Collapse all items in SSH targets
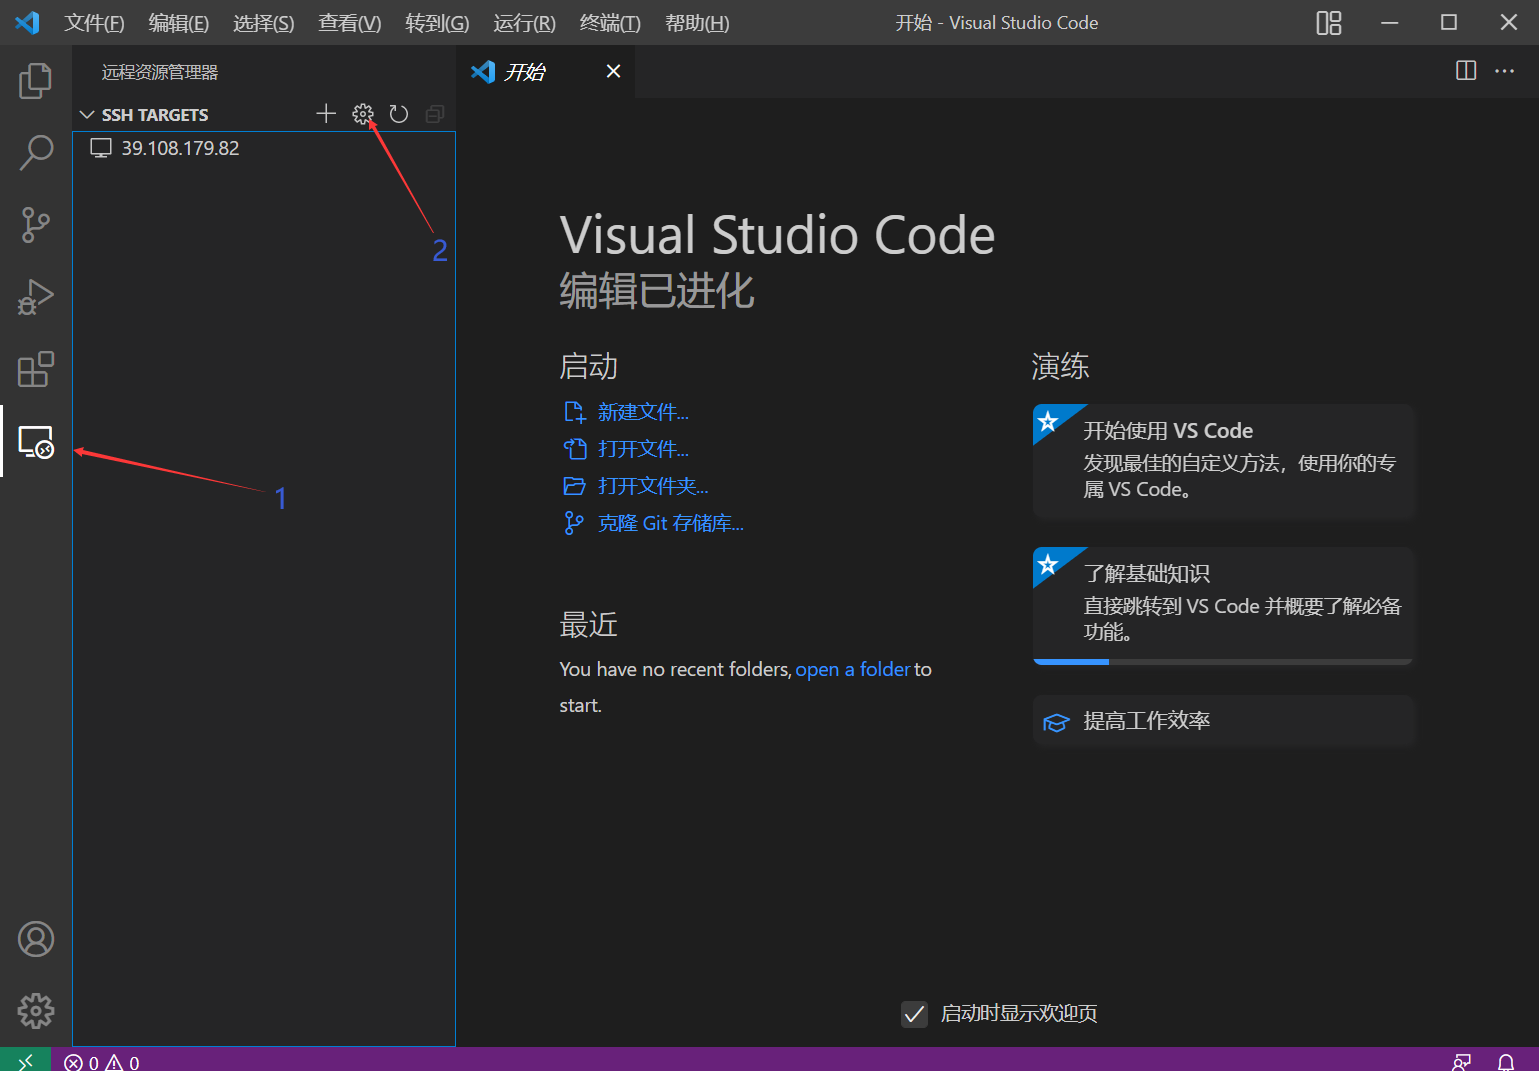The image size is (1539, 1071). 435,114
